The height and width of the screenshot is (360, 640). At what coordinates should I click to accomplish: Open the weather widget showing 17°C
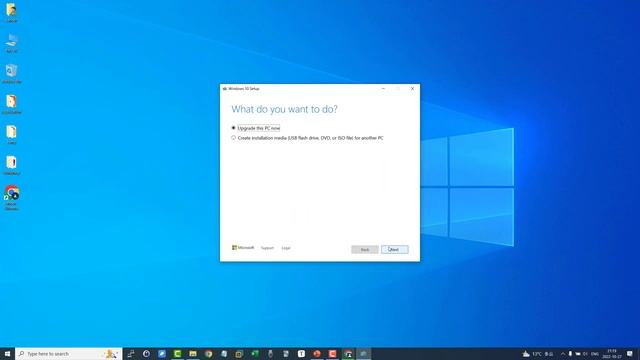point(538,354)
